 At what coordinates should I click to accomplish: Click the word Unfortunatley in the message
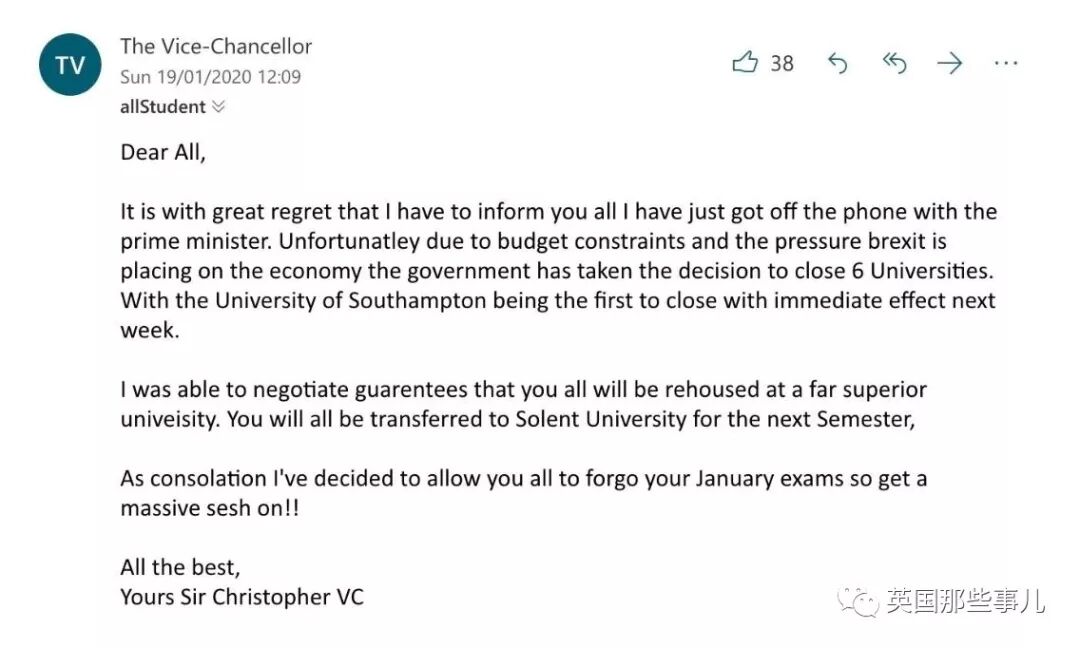click(x=349, y=241)
